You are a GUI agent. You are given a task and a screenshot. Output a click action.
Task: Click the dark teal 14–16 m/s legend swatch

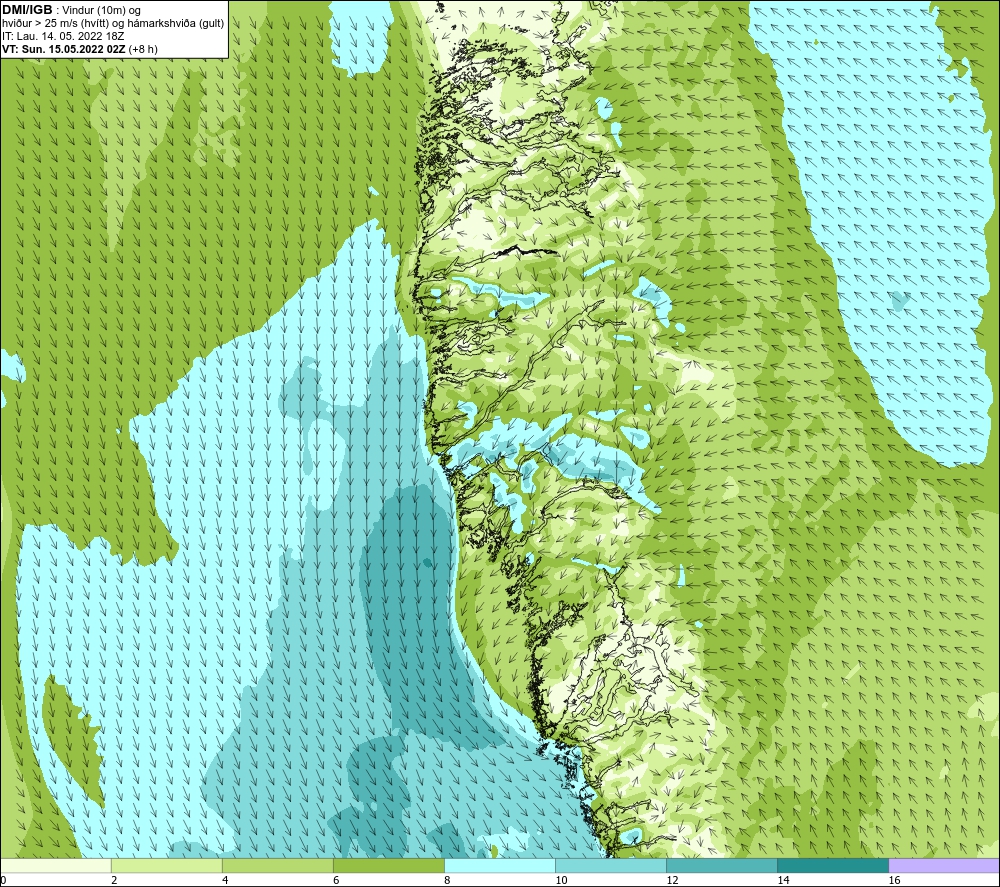click(832, 865)
